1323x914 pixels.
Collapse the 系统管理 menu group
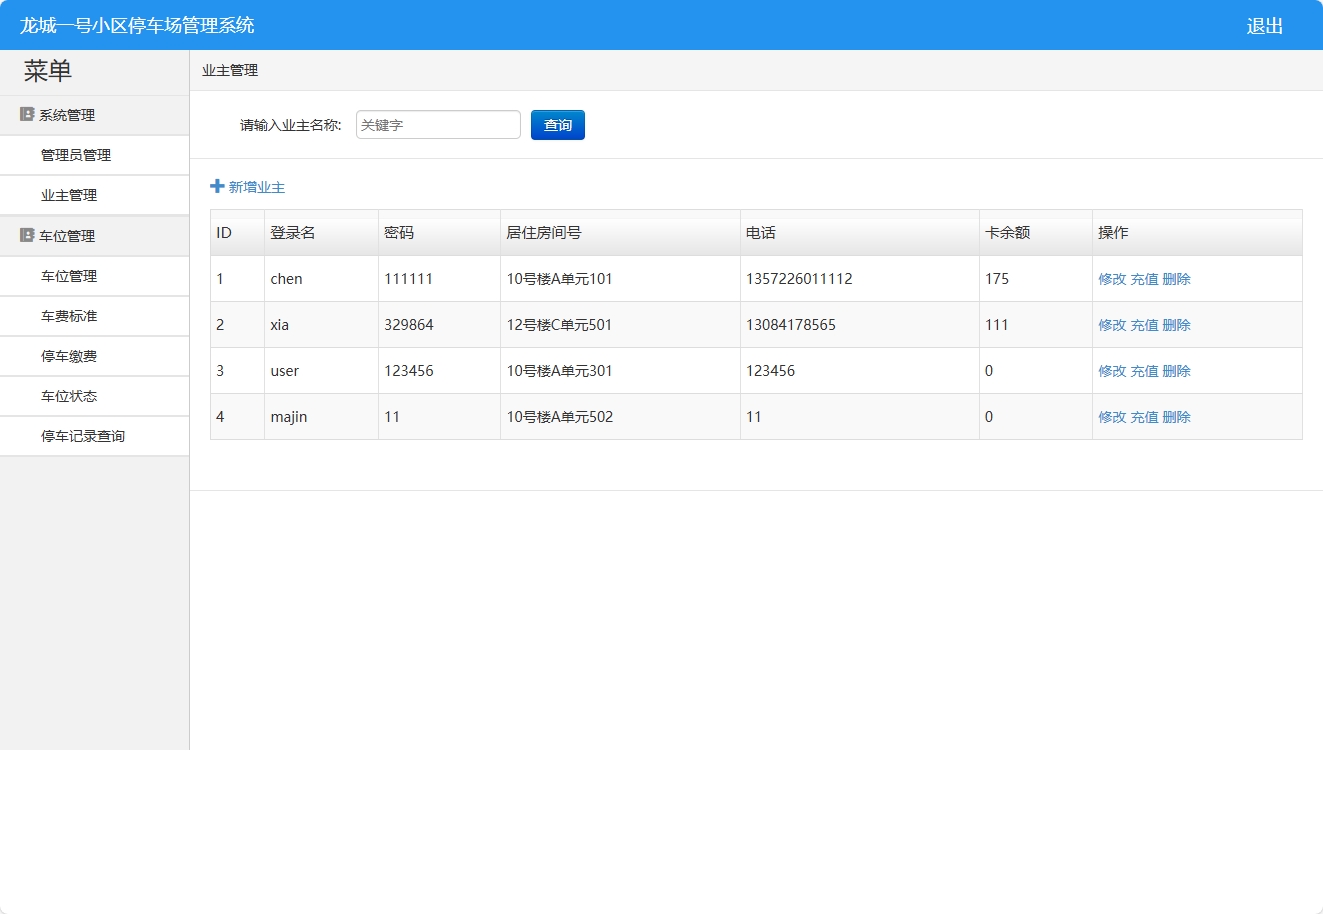[67, 116]
